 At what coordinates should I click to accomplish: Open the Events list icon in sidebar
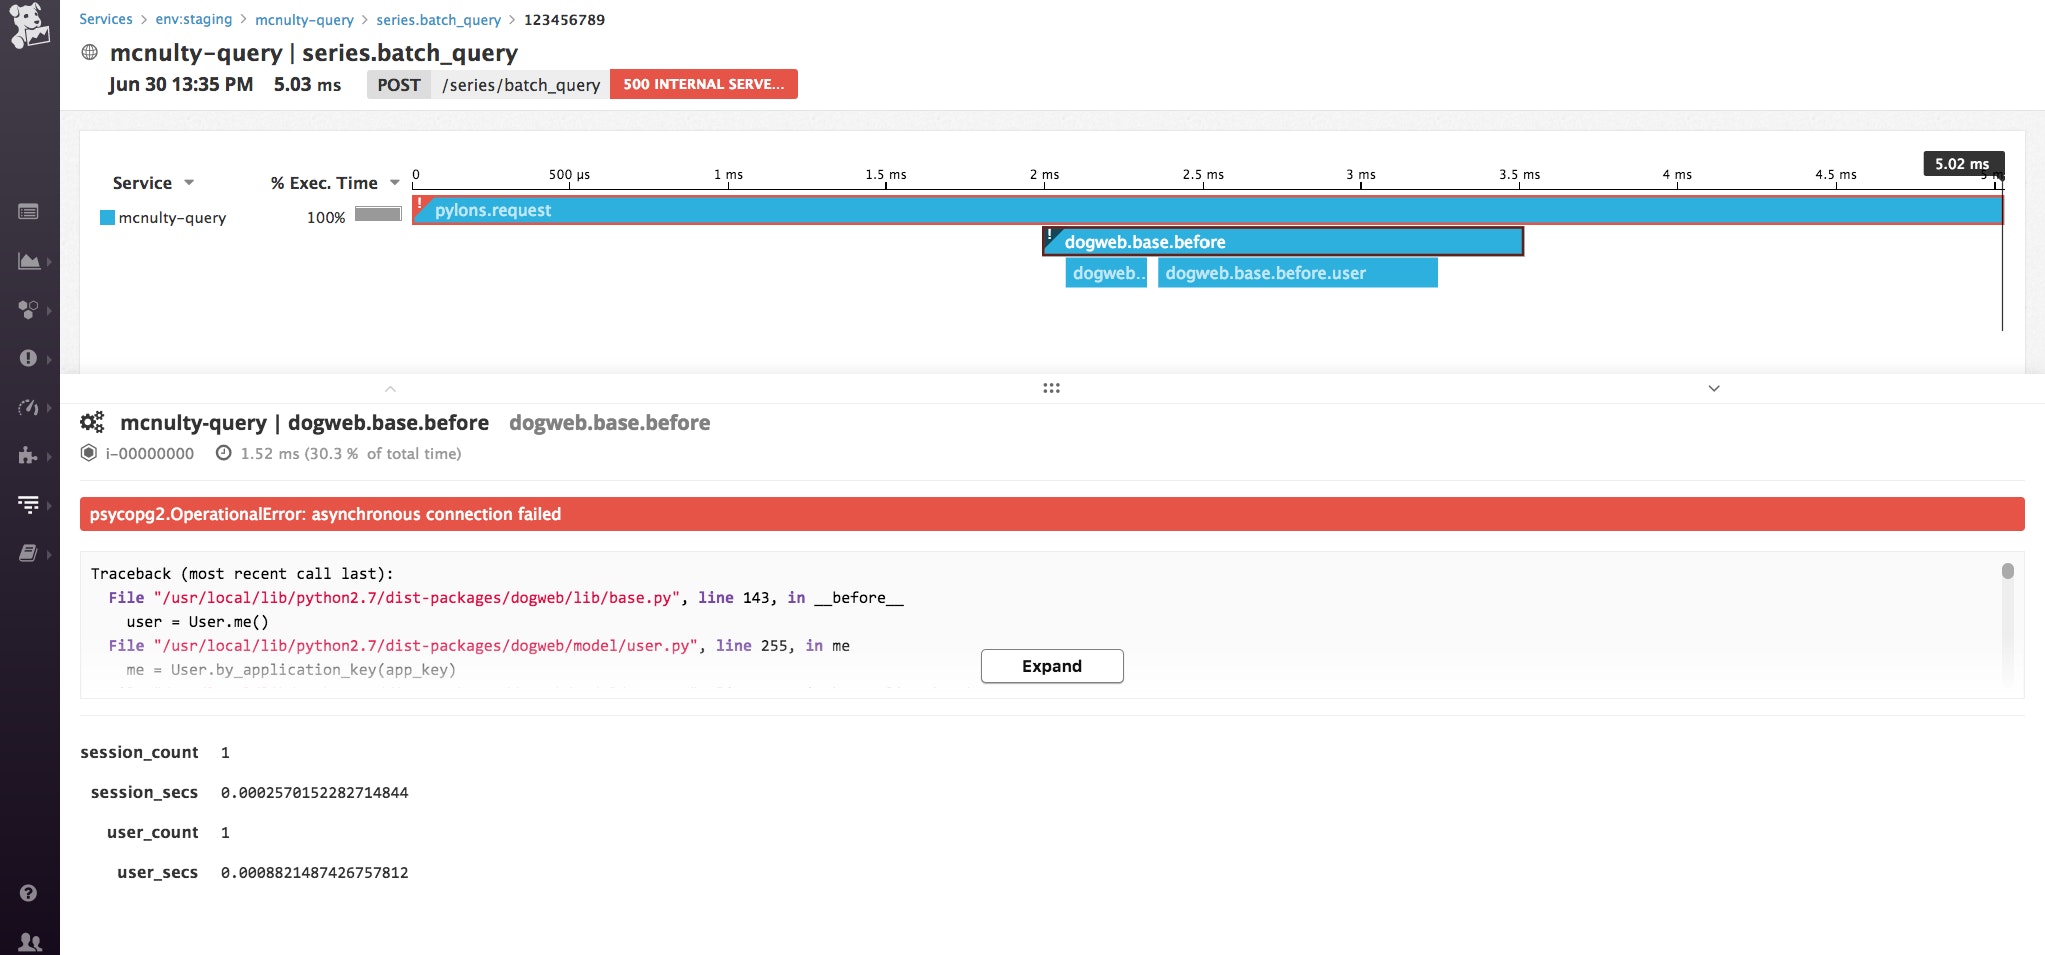[x=29, y=212]
